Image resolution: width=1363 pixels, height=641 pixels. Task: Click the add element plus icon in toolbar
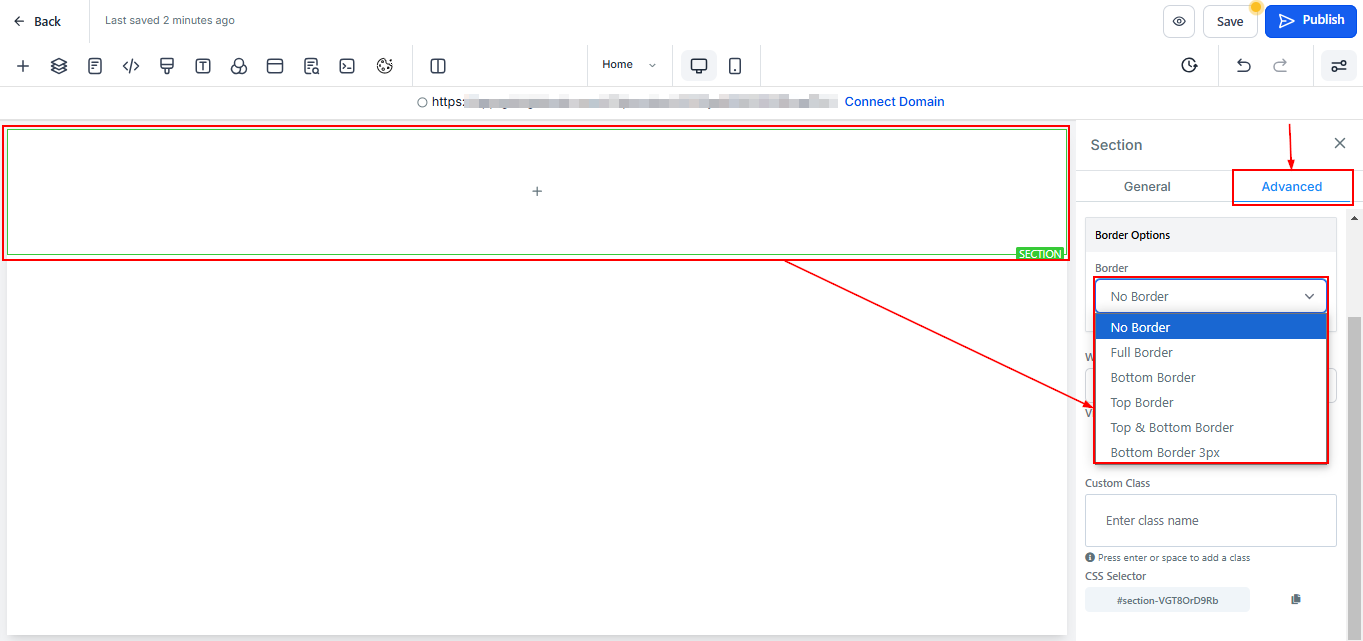click(23, 66)
